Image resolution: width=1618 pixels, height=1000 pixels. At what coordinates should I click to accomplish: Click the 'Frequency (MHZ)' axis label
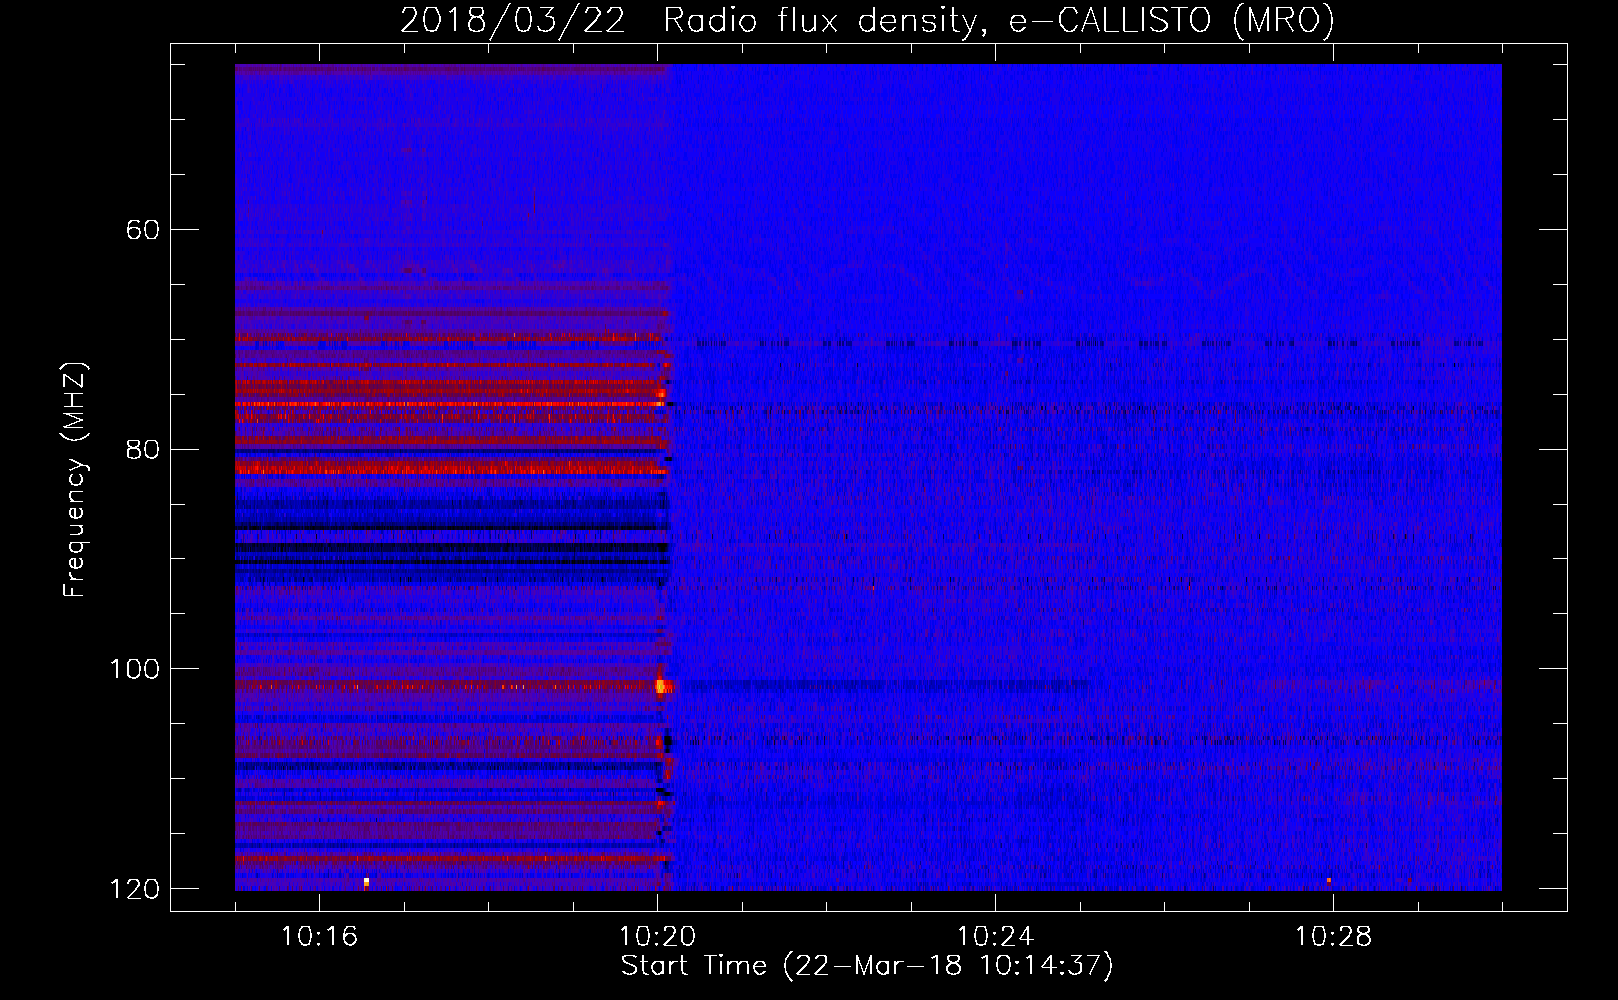tap(75, 479)
